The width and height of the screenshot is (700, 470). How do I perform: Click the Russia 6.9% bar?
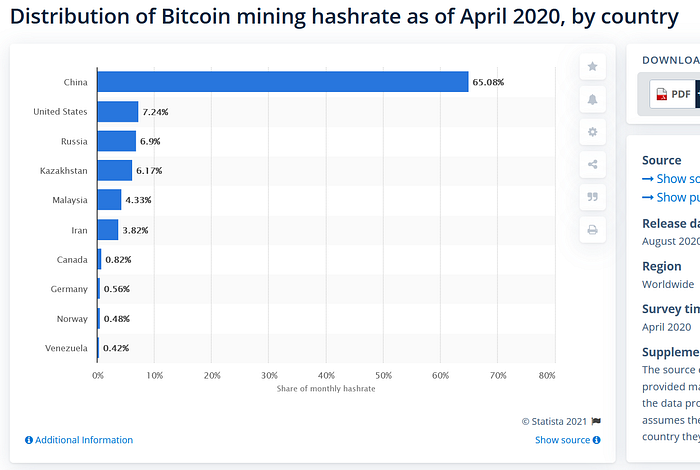click(x=117, y=141)
